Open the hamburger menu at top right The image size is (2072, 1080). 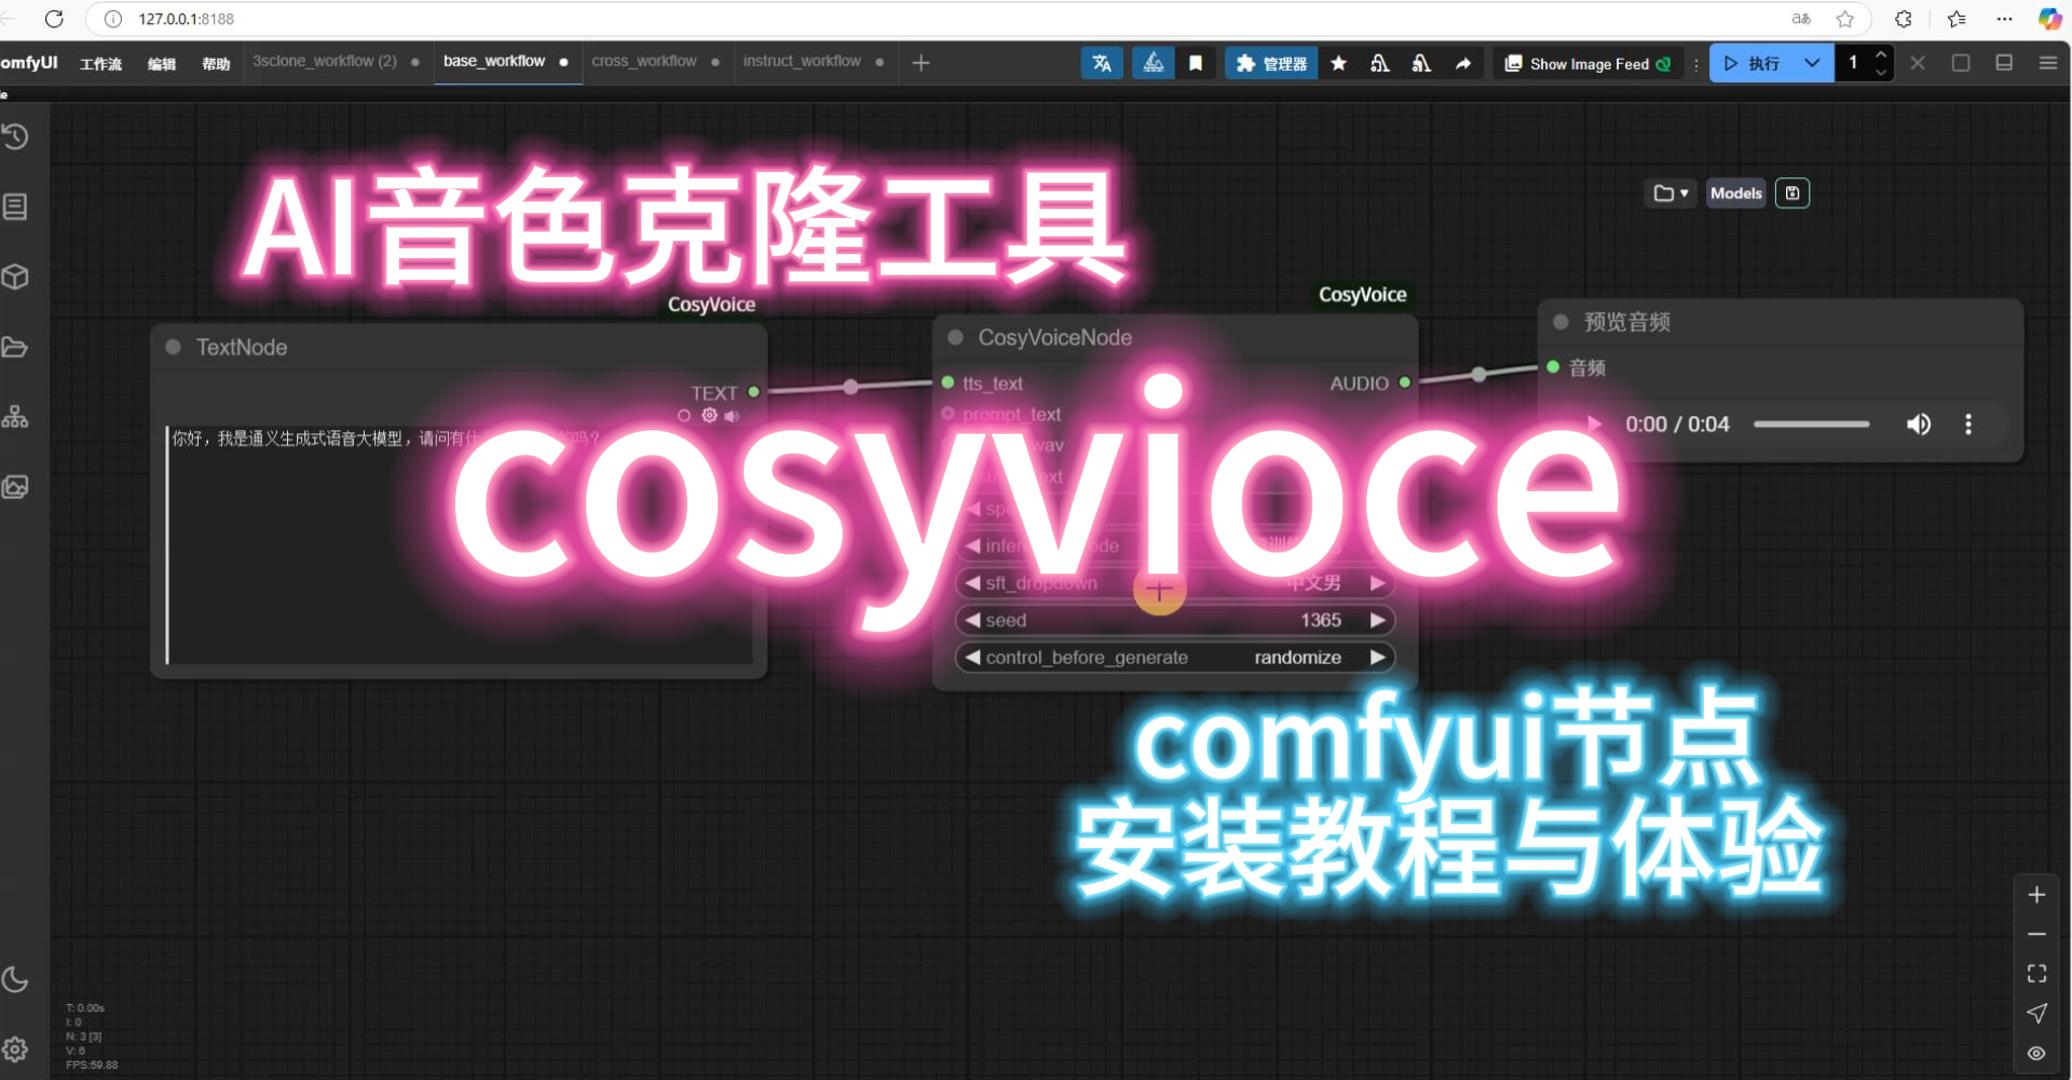(2048, 63)
